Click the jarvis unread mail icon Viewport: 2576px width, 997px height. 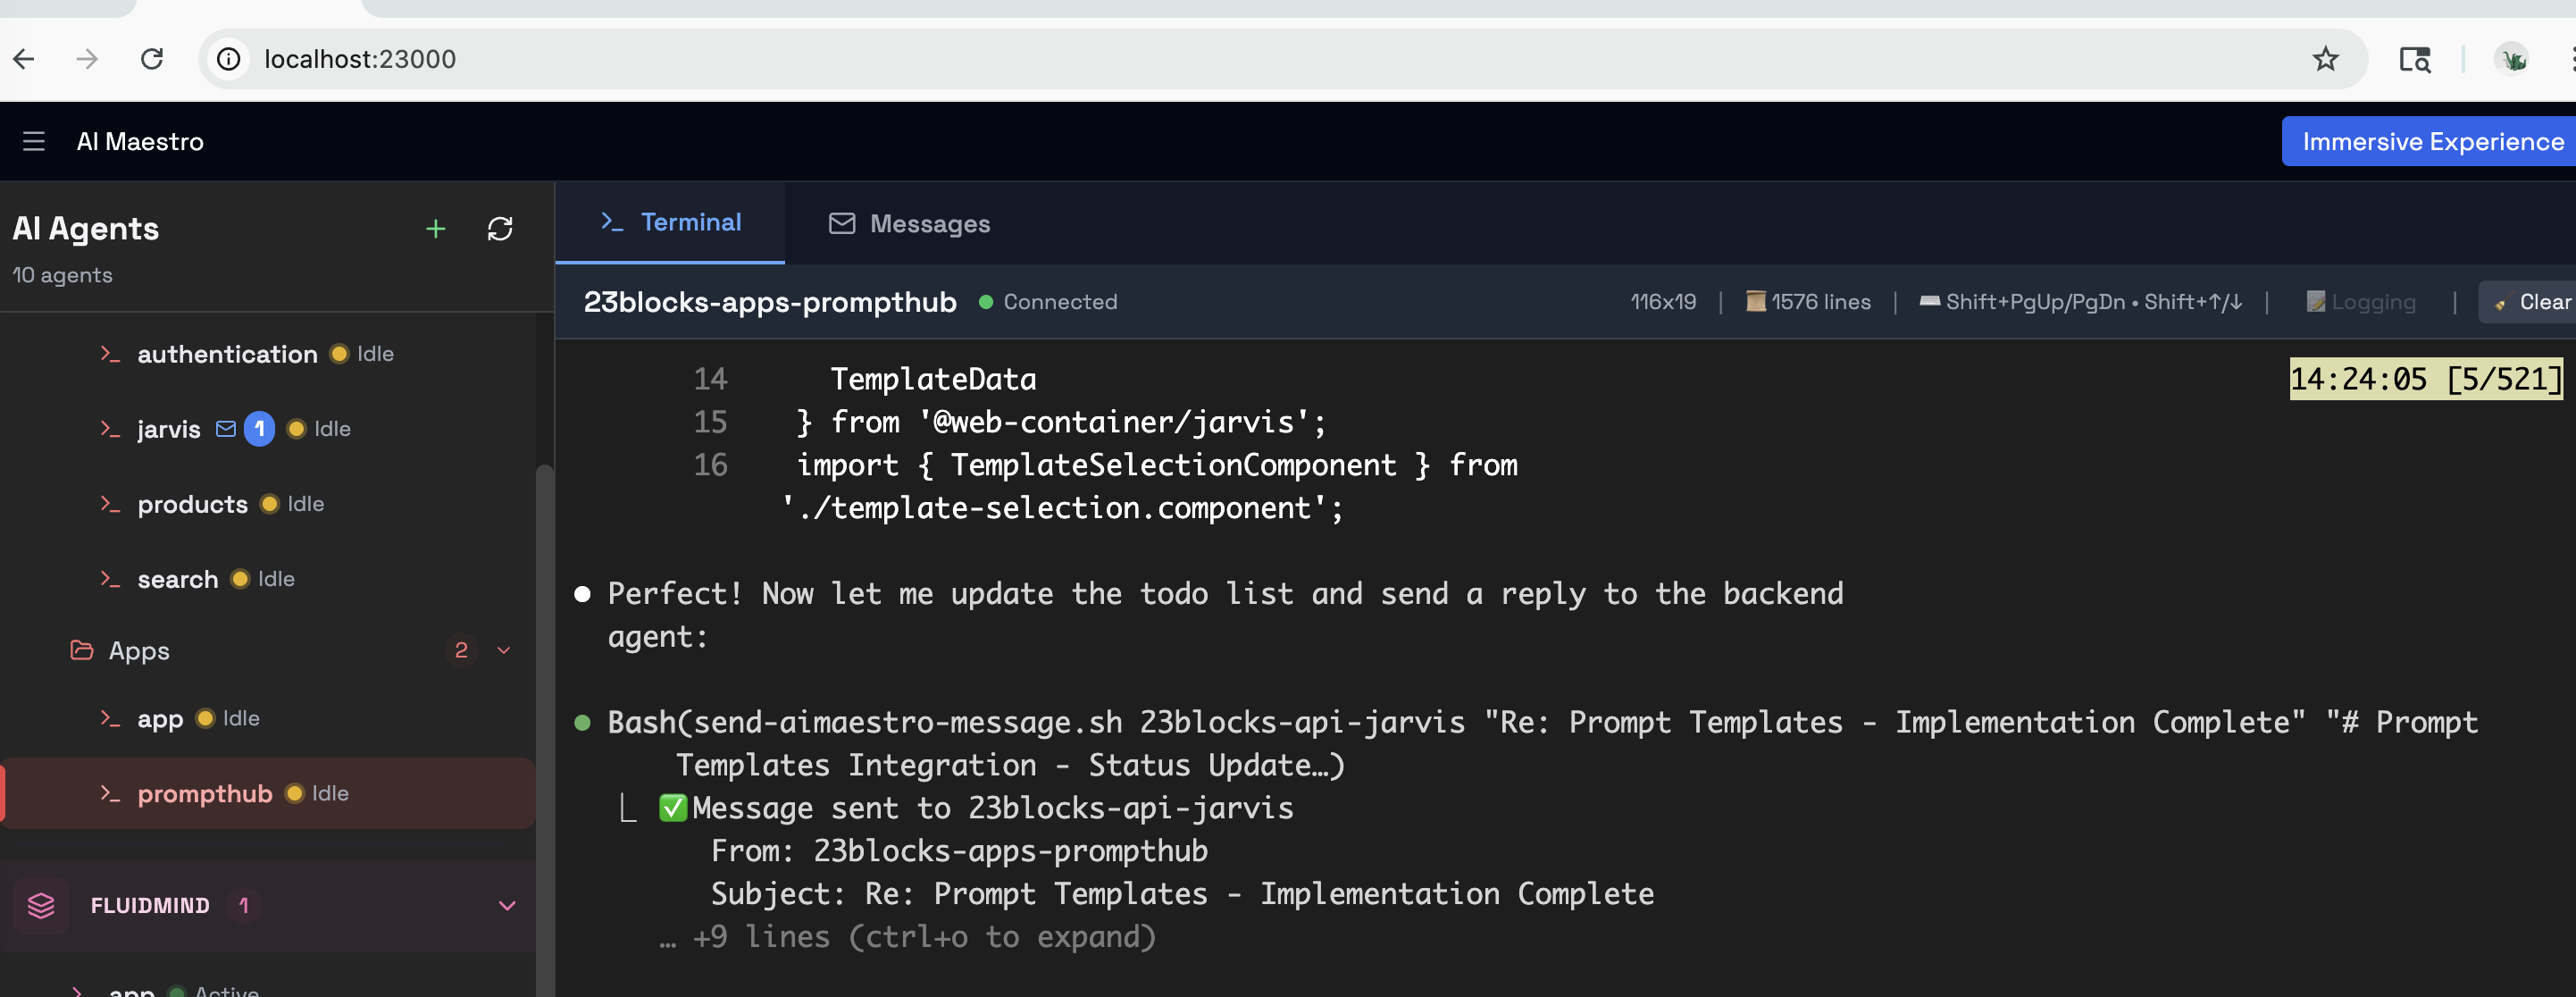coord(226,429)
